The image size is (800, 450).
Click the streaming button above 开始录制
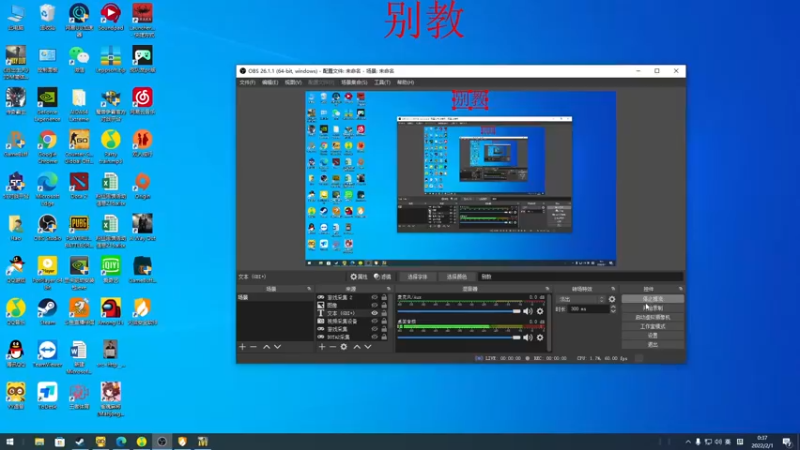(x=653, y=299)
